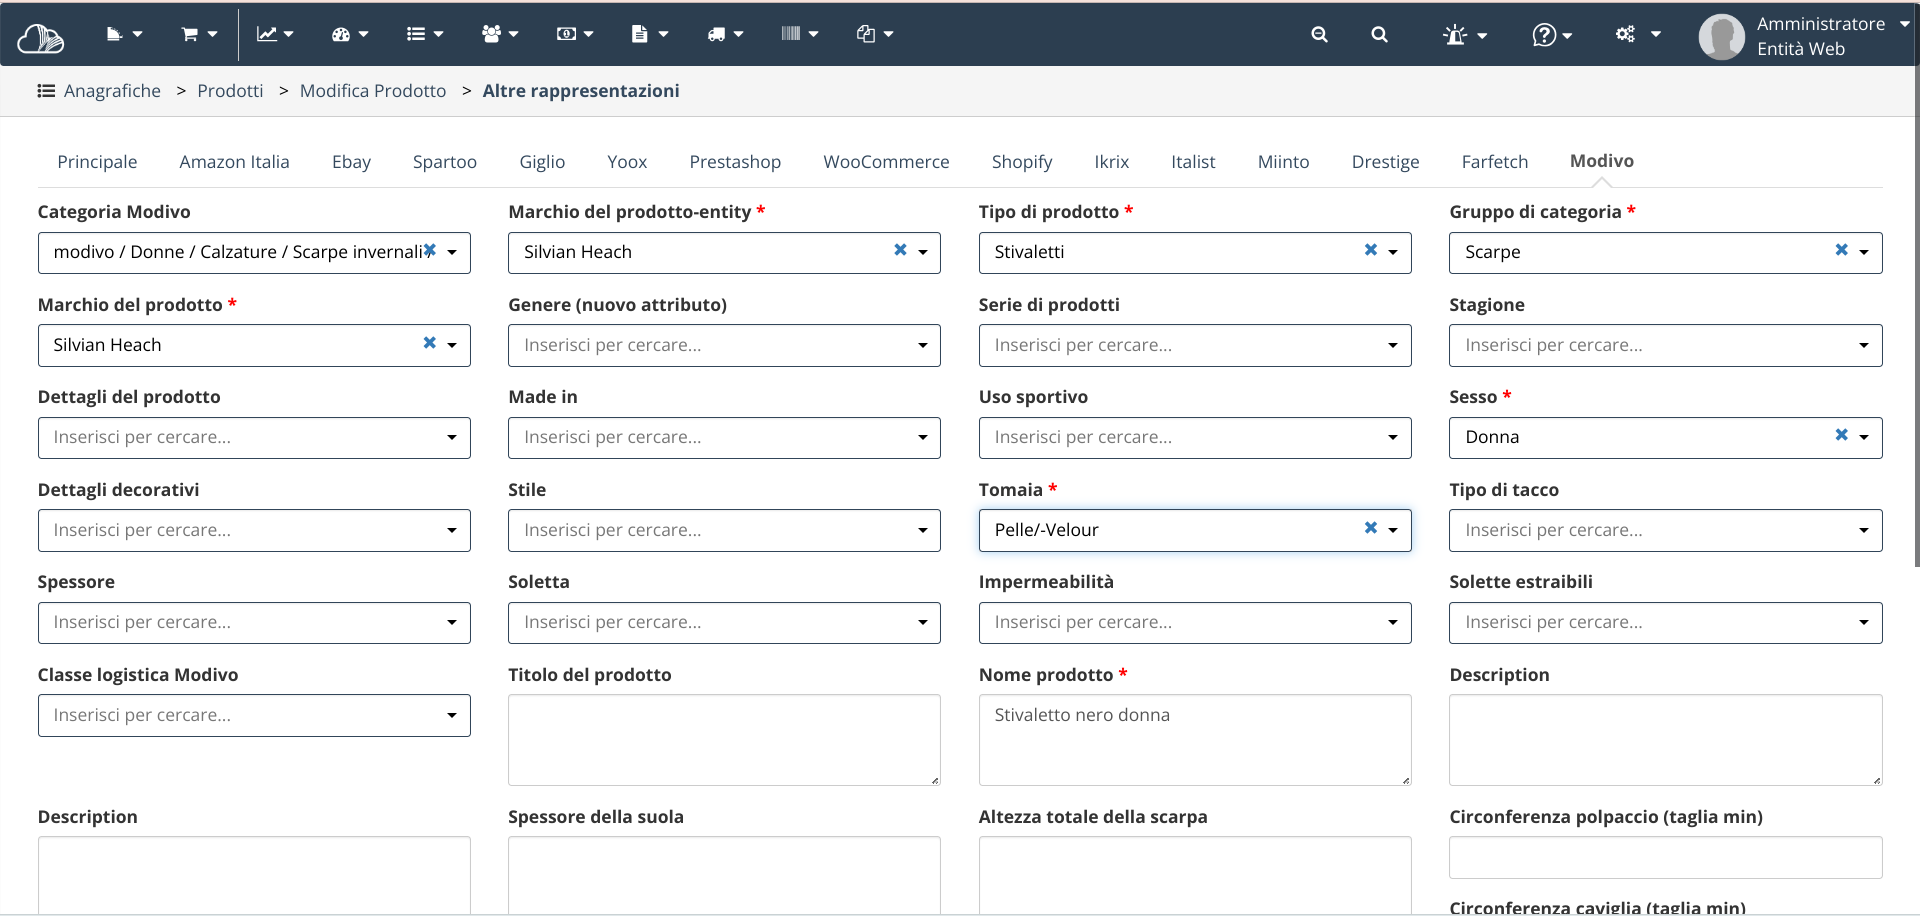Click the search magnifier icon
1920x916 pixels.
coord(1379,34)
